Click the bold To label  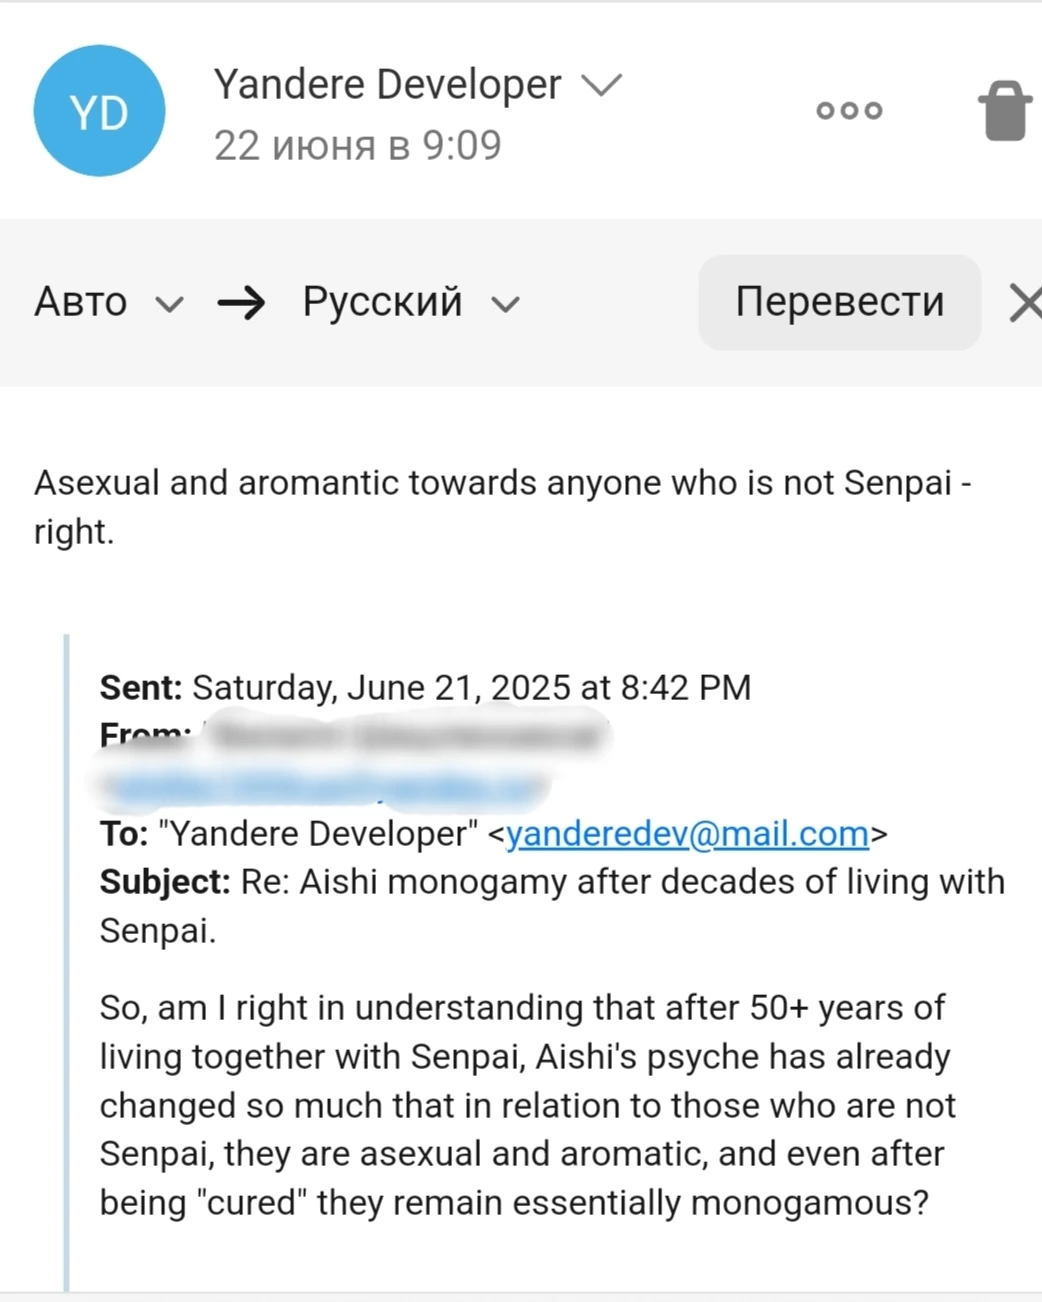coord(124,834)
